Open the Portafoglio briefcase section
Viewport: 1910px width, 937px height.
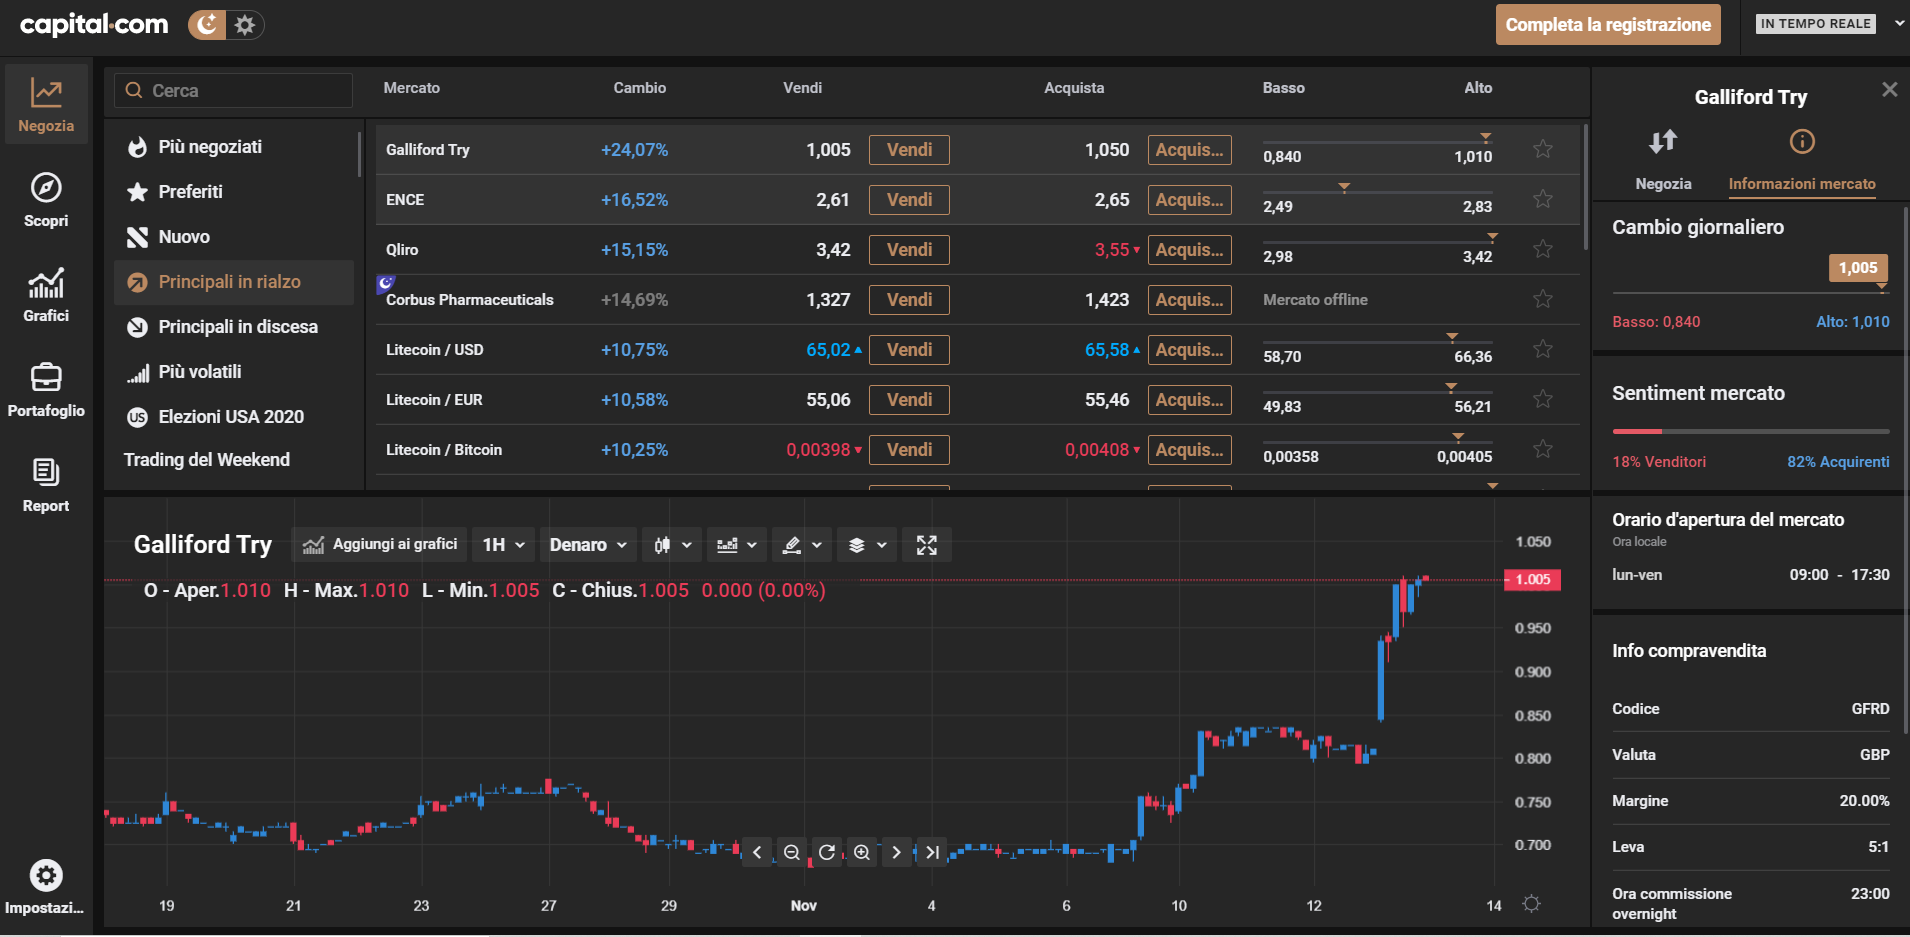46,390
